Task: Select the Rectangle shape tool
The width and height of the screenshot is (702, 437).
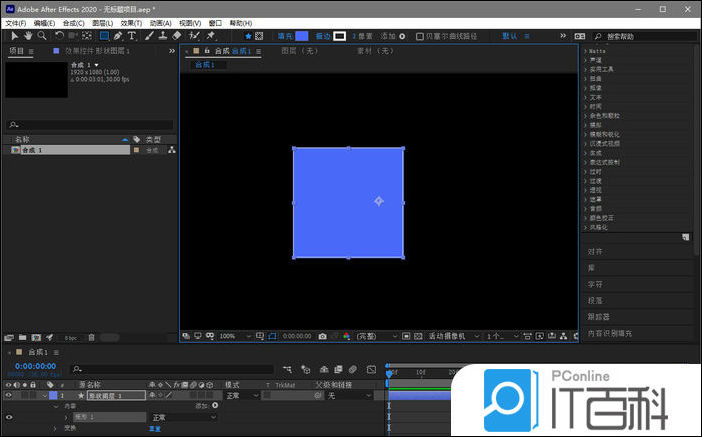Action: 102,36
